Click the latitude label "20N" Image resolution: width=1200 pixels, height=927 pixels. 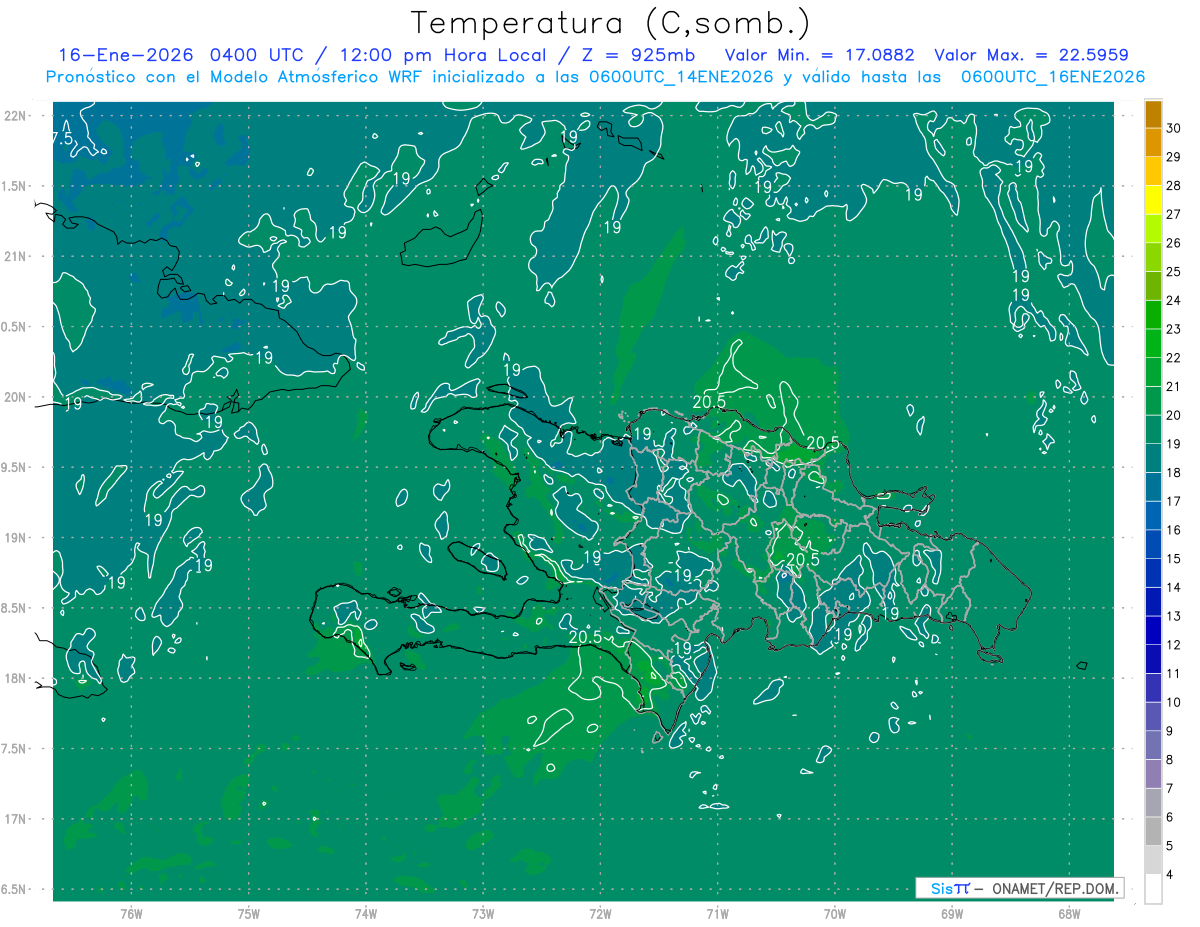click(x=17, y=397)
